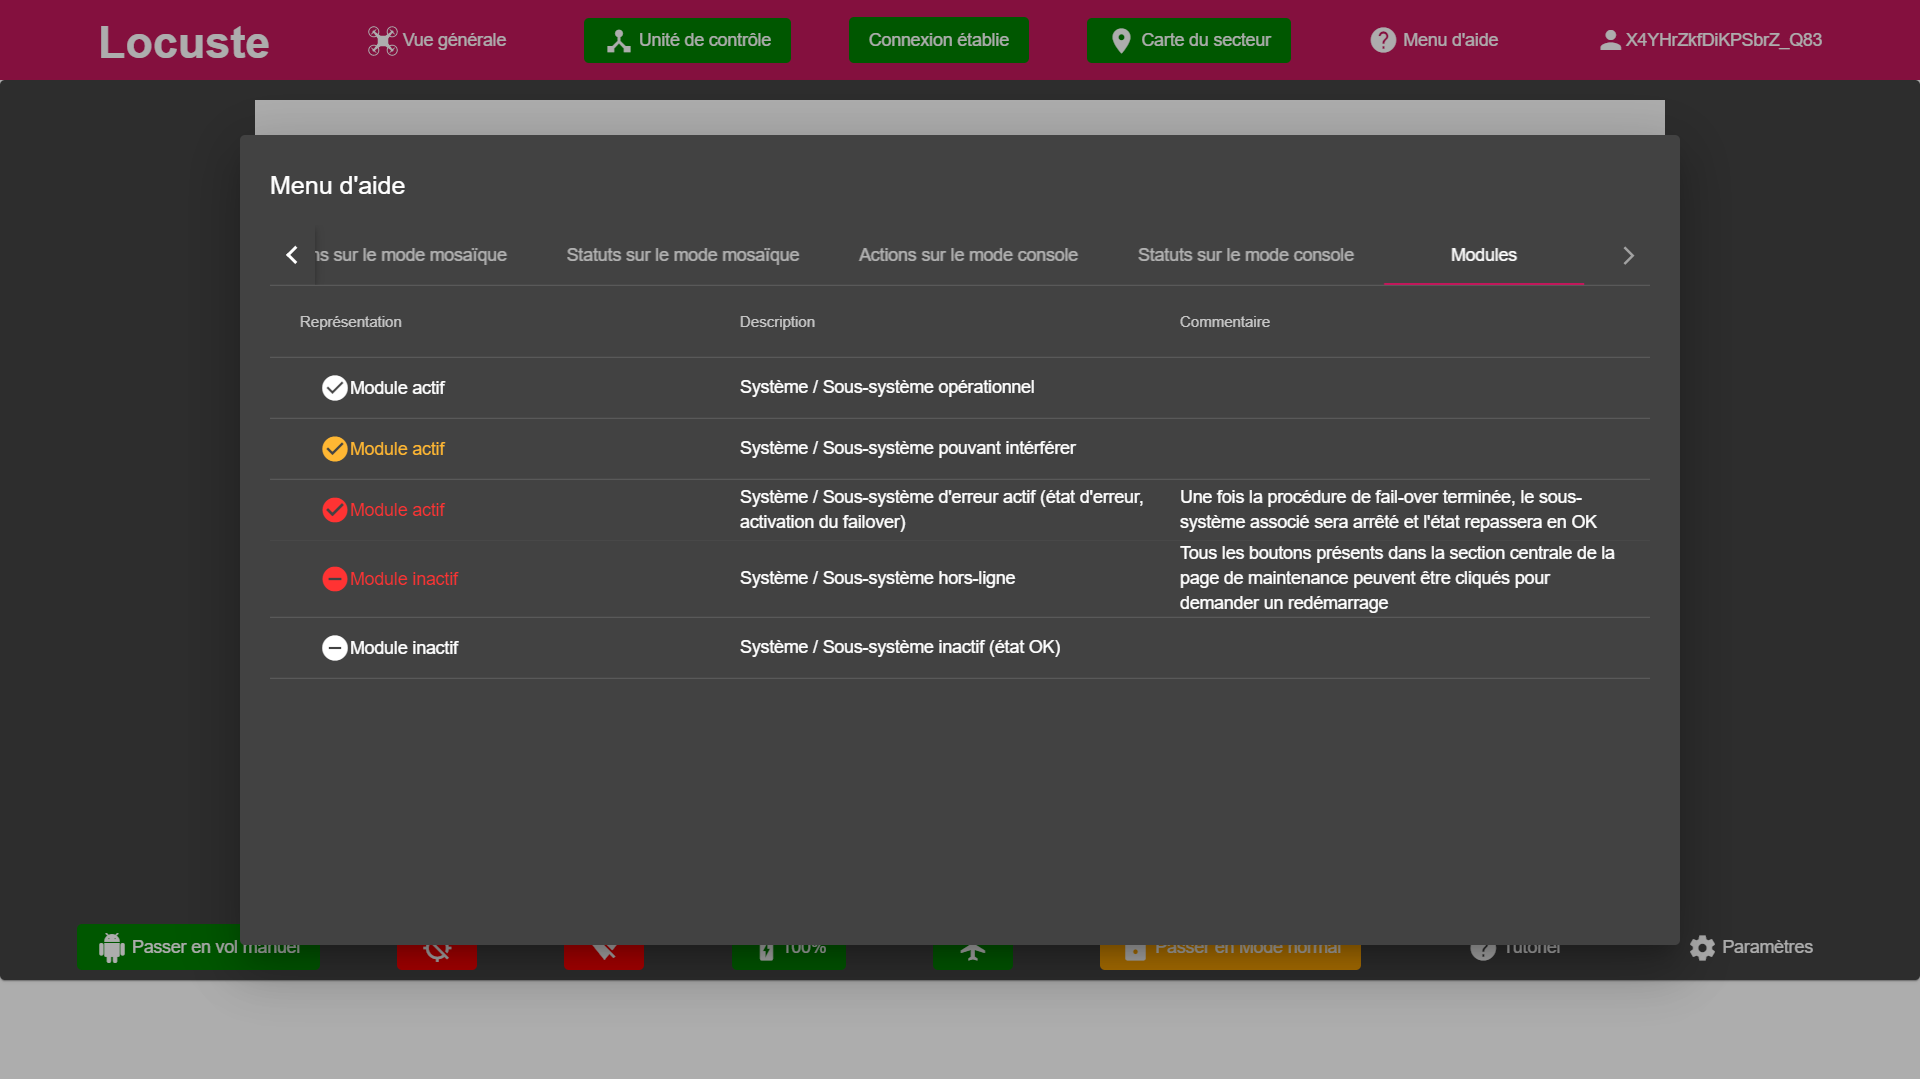The image size is (1920, 1079).
Task: Click the red check circle Module actif icon
Action: [x=335, y=510]
